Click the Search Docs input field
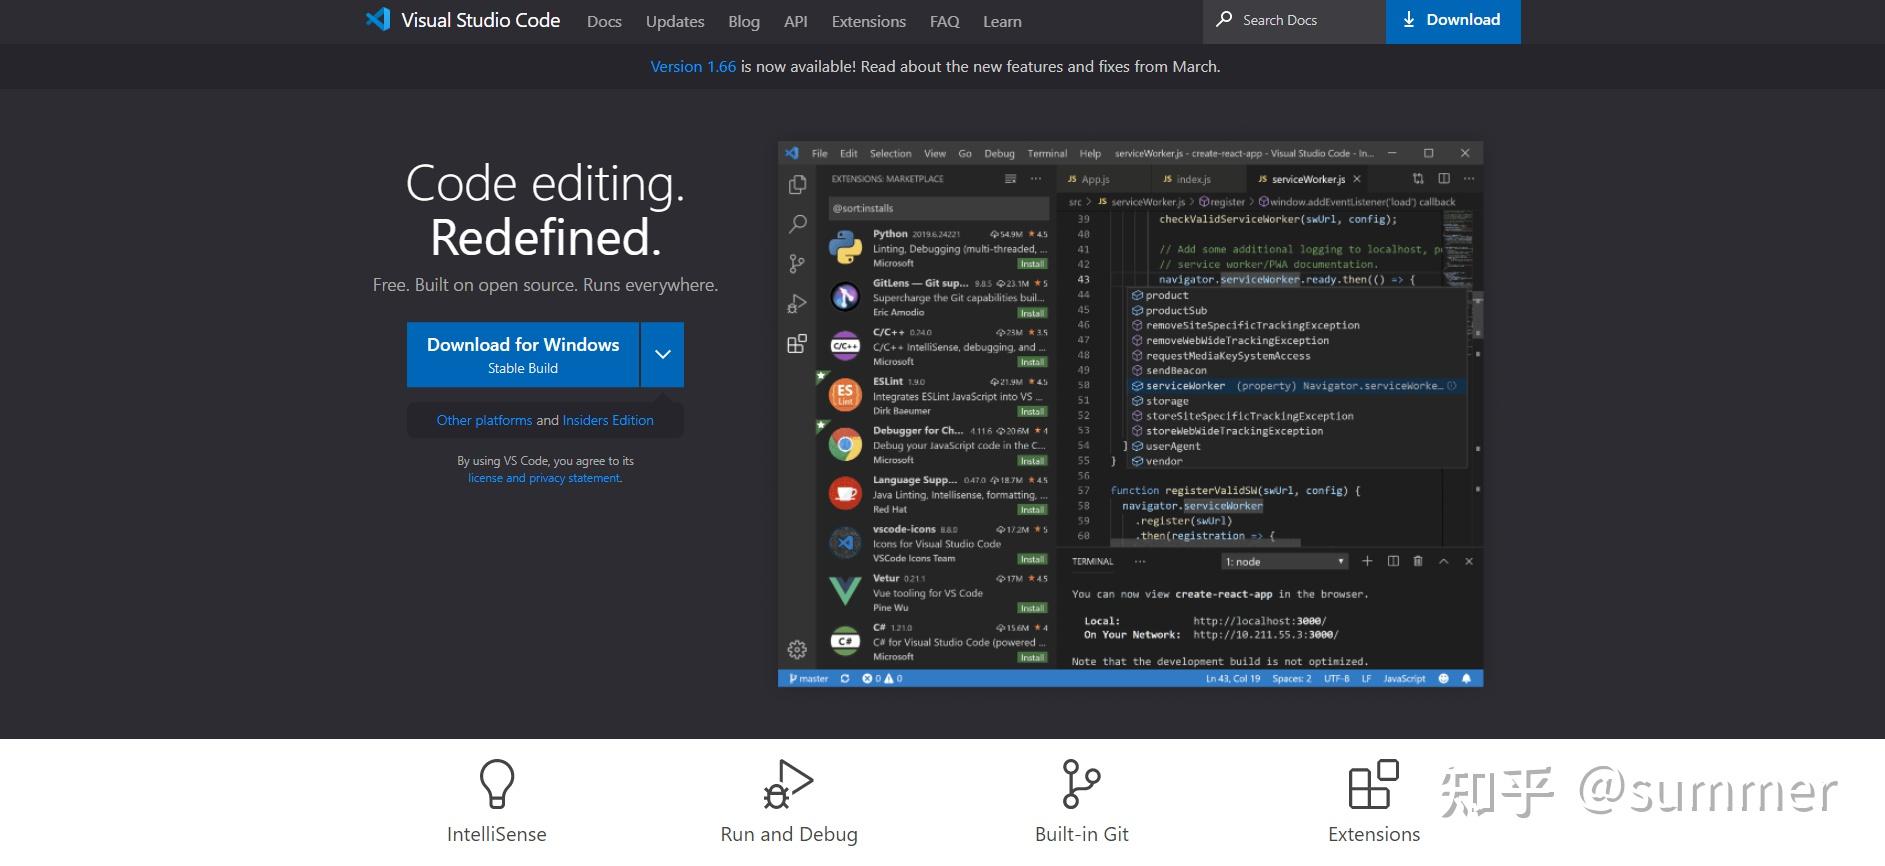1885x866 pixels. coord(1294,21)
